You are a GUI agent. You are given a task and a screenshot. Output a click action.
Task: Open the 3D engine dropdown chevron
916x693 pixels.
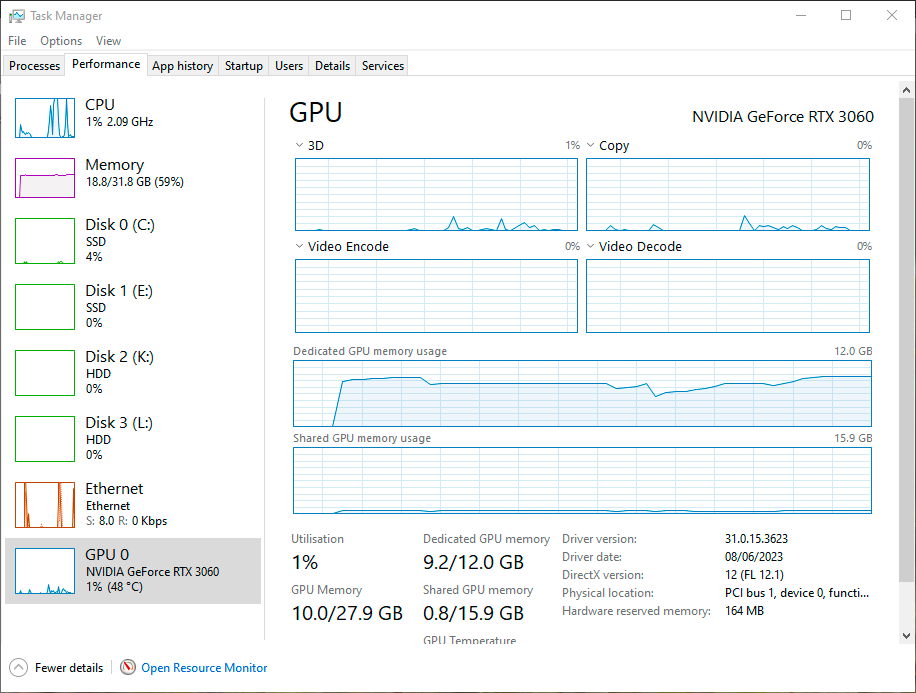pyautogui.click(x=299, y=145)
